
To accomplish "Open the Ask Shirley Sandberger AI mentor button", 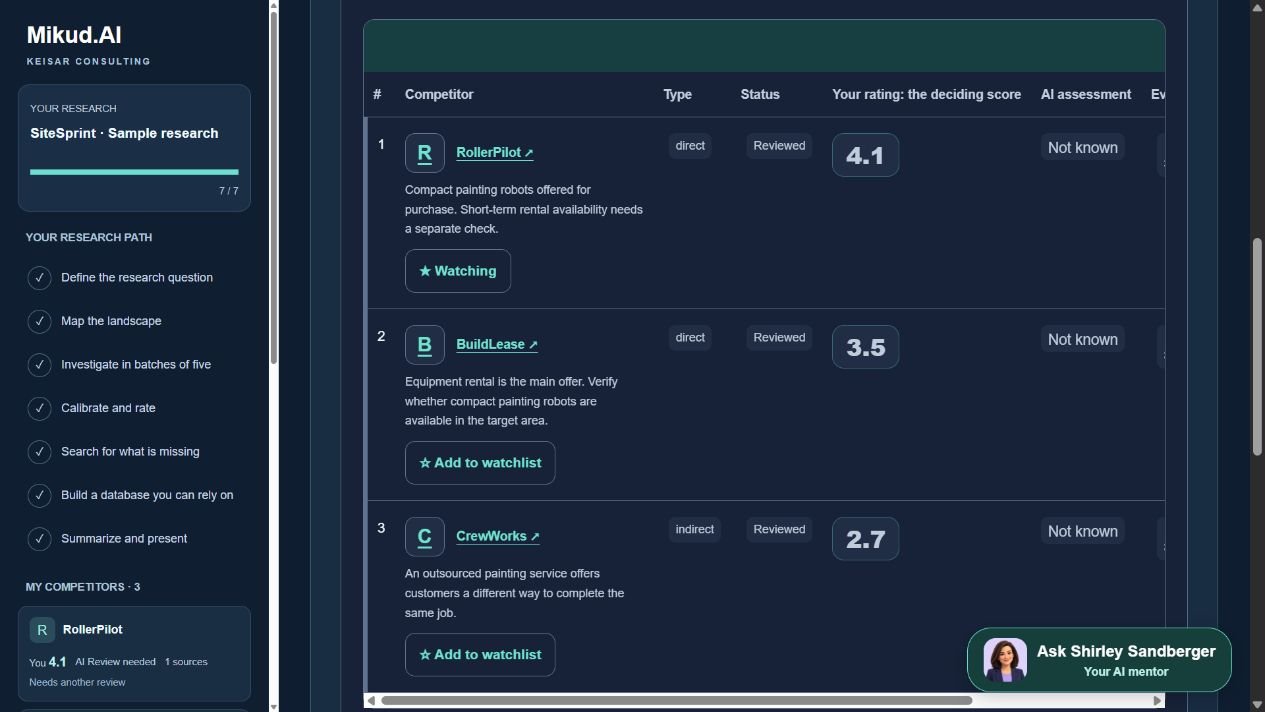I will (x=1099, y=660).
